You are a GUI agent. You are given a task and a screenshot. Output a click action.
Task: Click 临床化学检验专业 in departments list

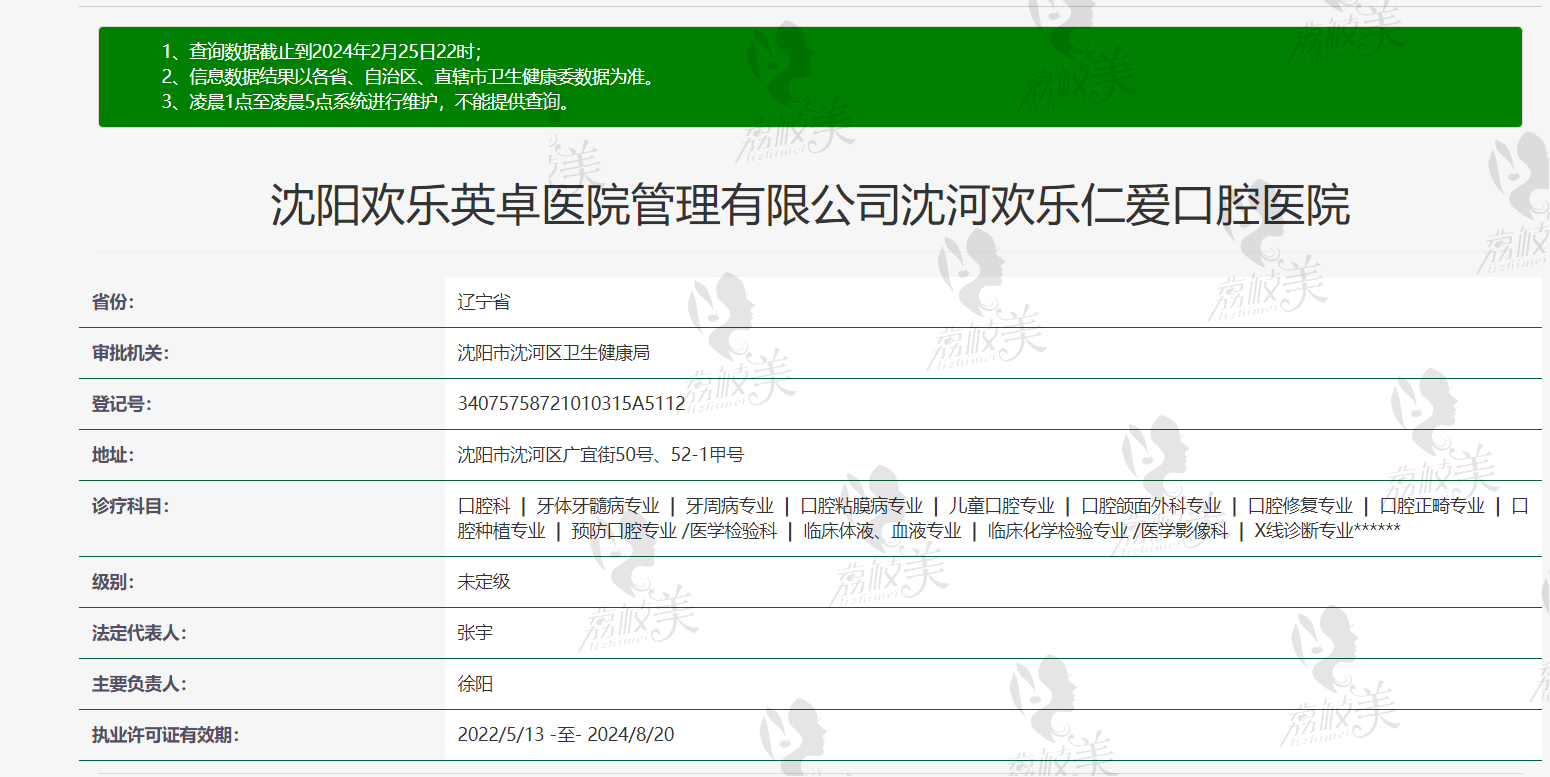pyautogui.click(x=1058, y=531)
